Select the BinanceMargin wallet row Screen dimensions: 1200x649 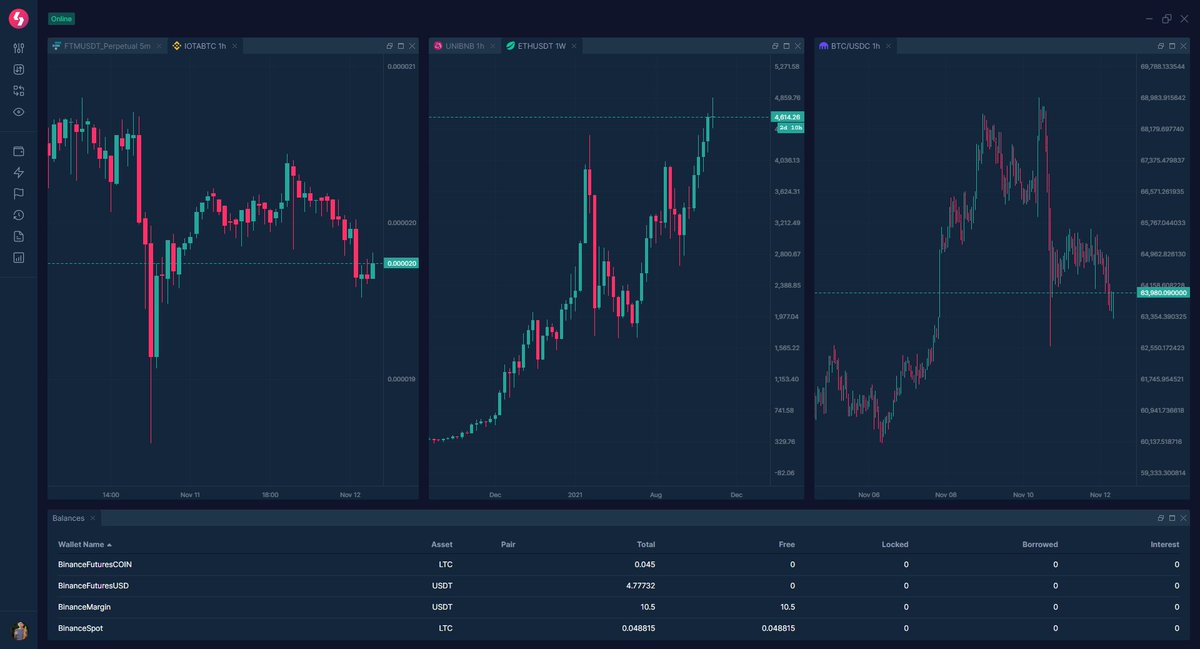(x=619, y=606)
